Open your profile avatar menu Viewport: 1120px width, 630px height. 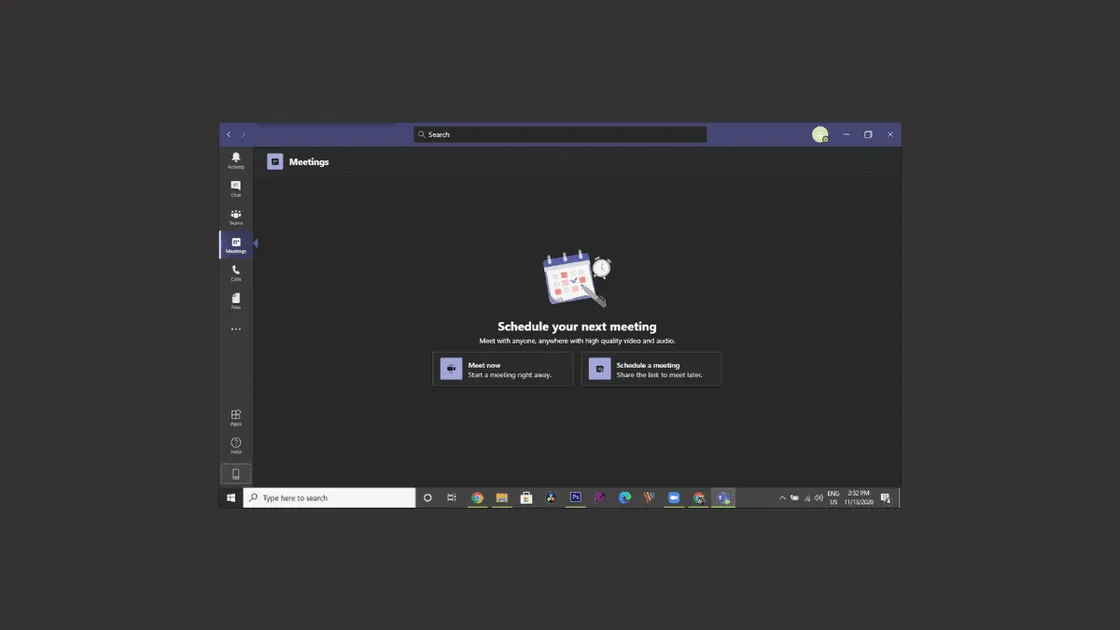(x=820, y=133)
